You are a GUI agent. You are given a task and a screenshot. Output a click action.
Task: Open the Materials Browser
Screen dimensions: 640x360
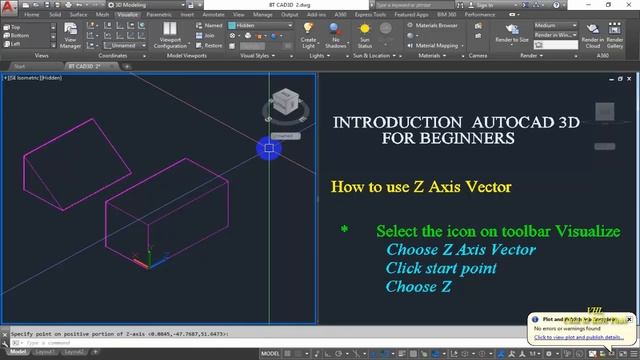coord(432,25)
